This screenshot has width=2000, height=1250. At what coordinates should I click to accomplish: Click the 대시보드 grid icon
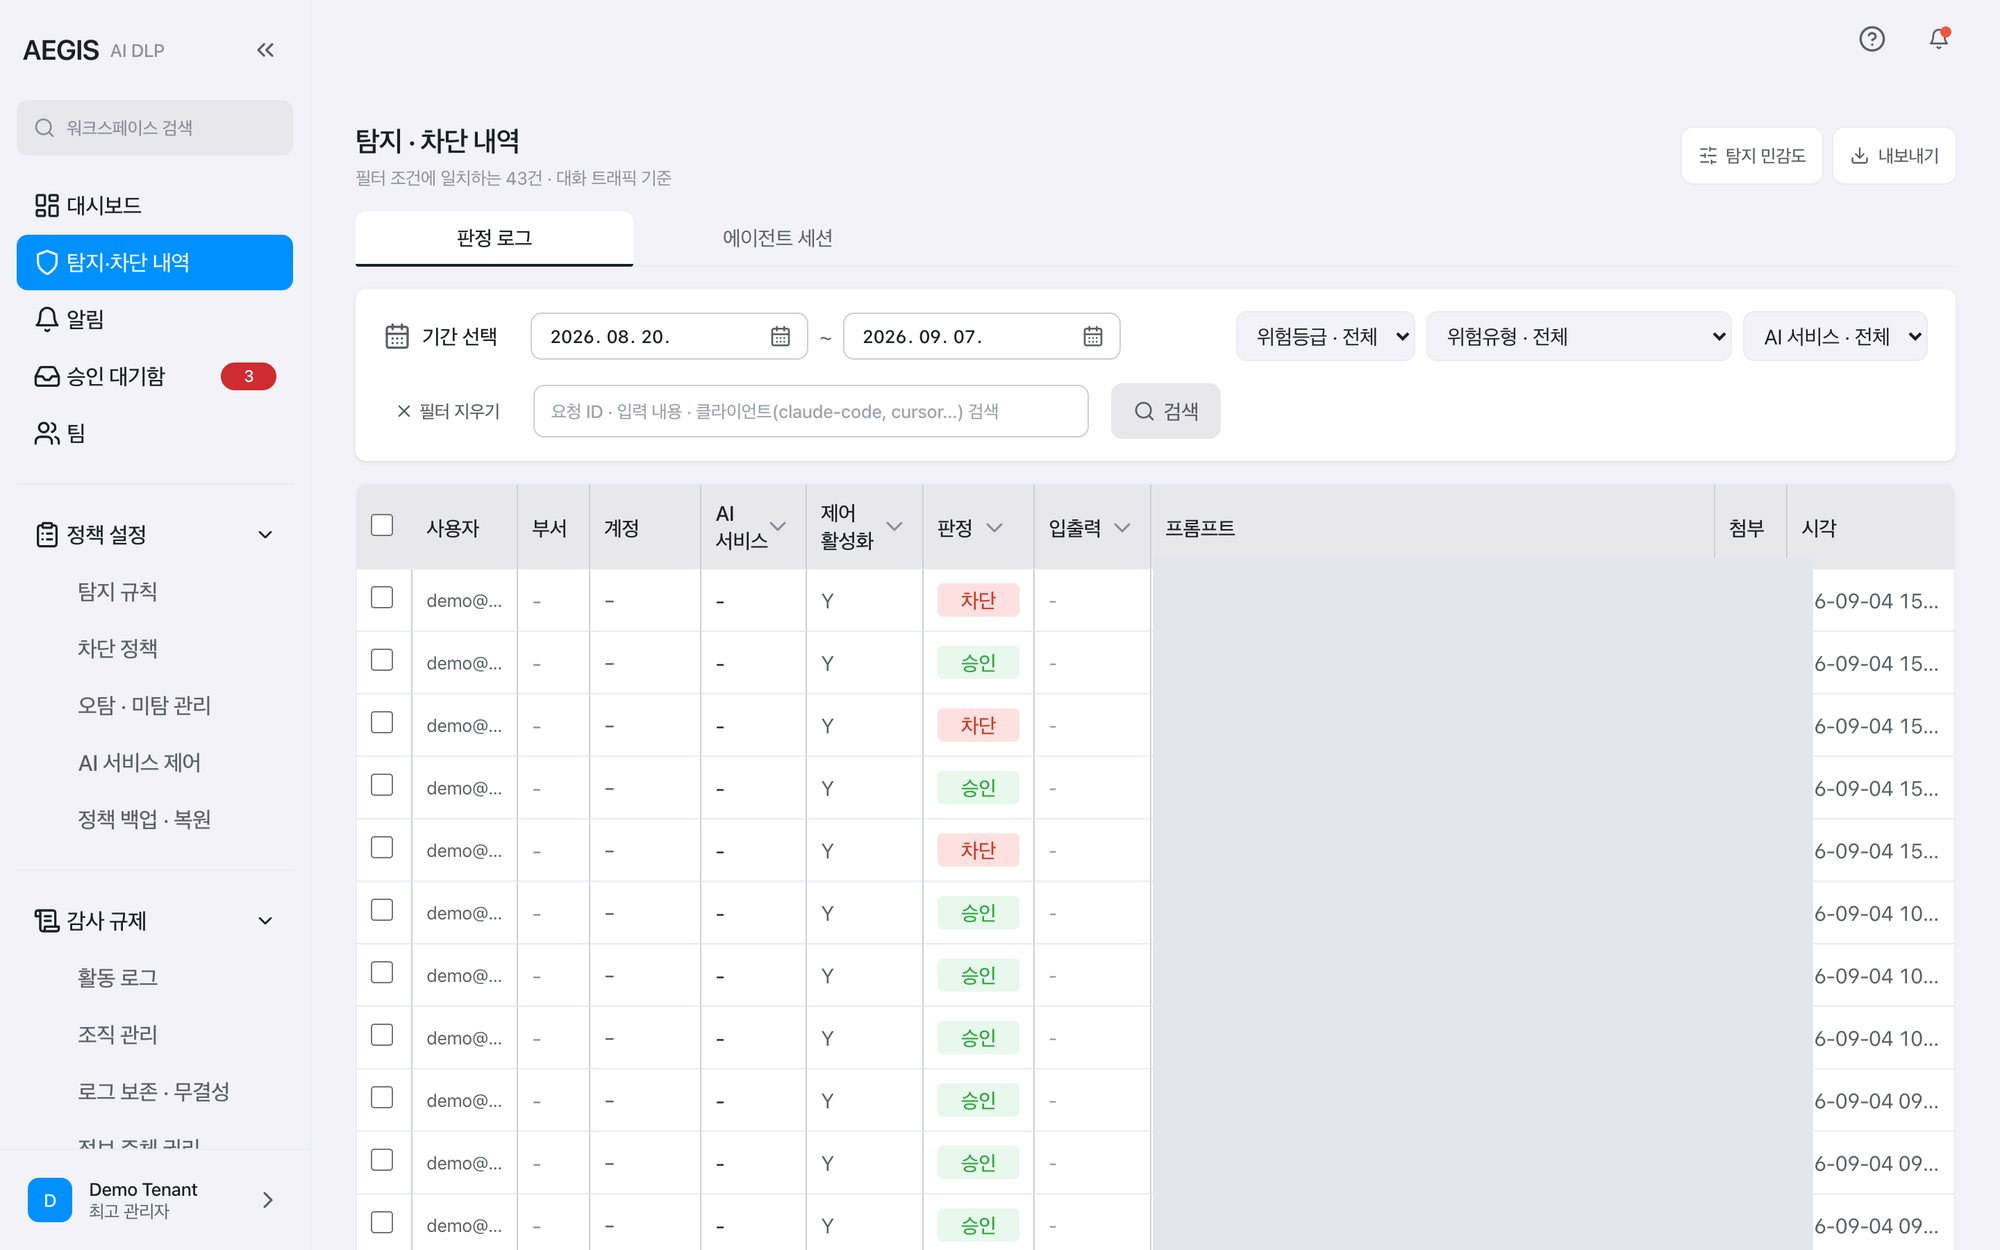pos(47,205)
